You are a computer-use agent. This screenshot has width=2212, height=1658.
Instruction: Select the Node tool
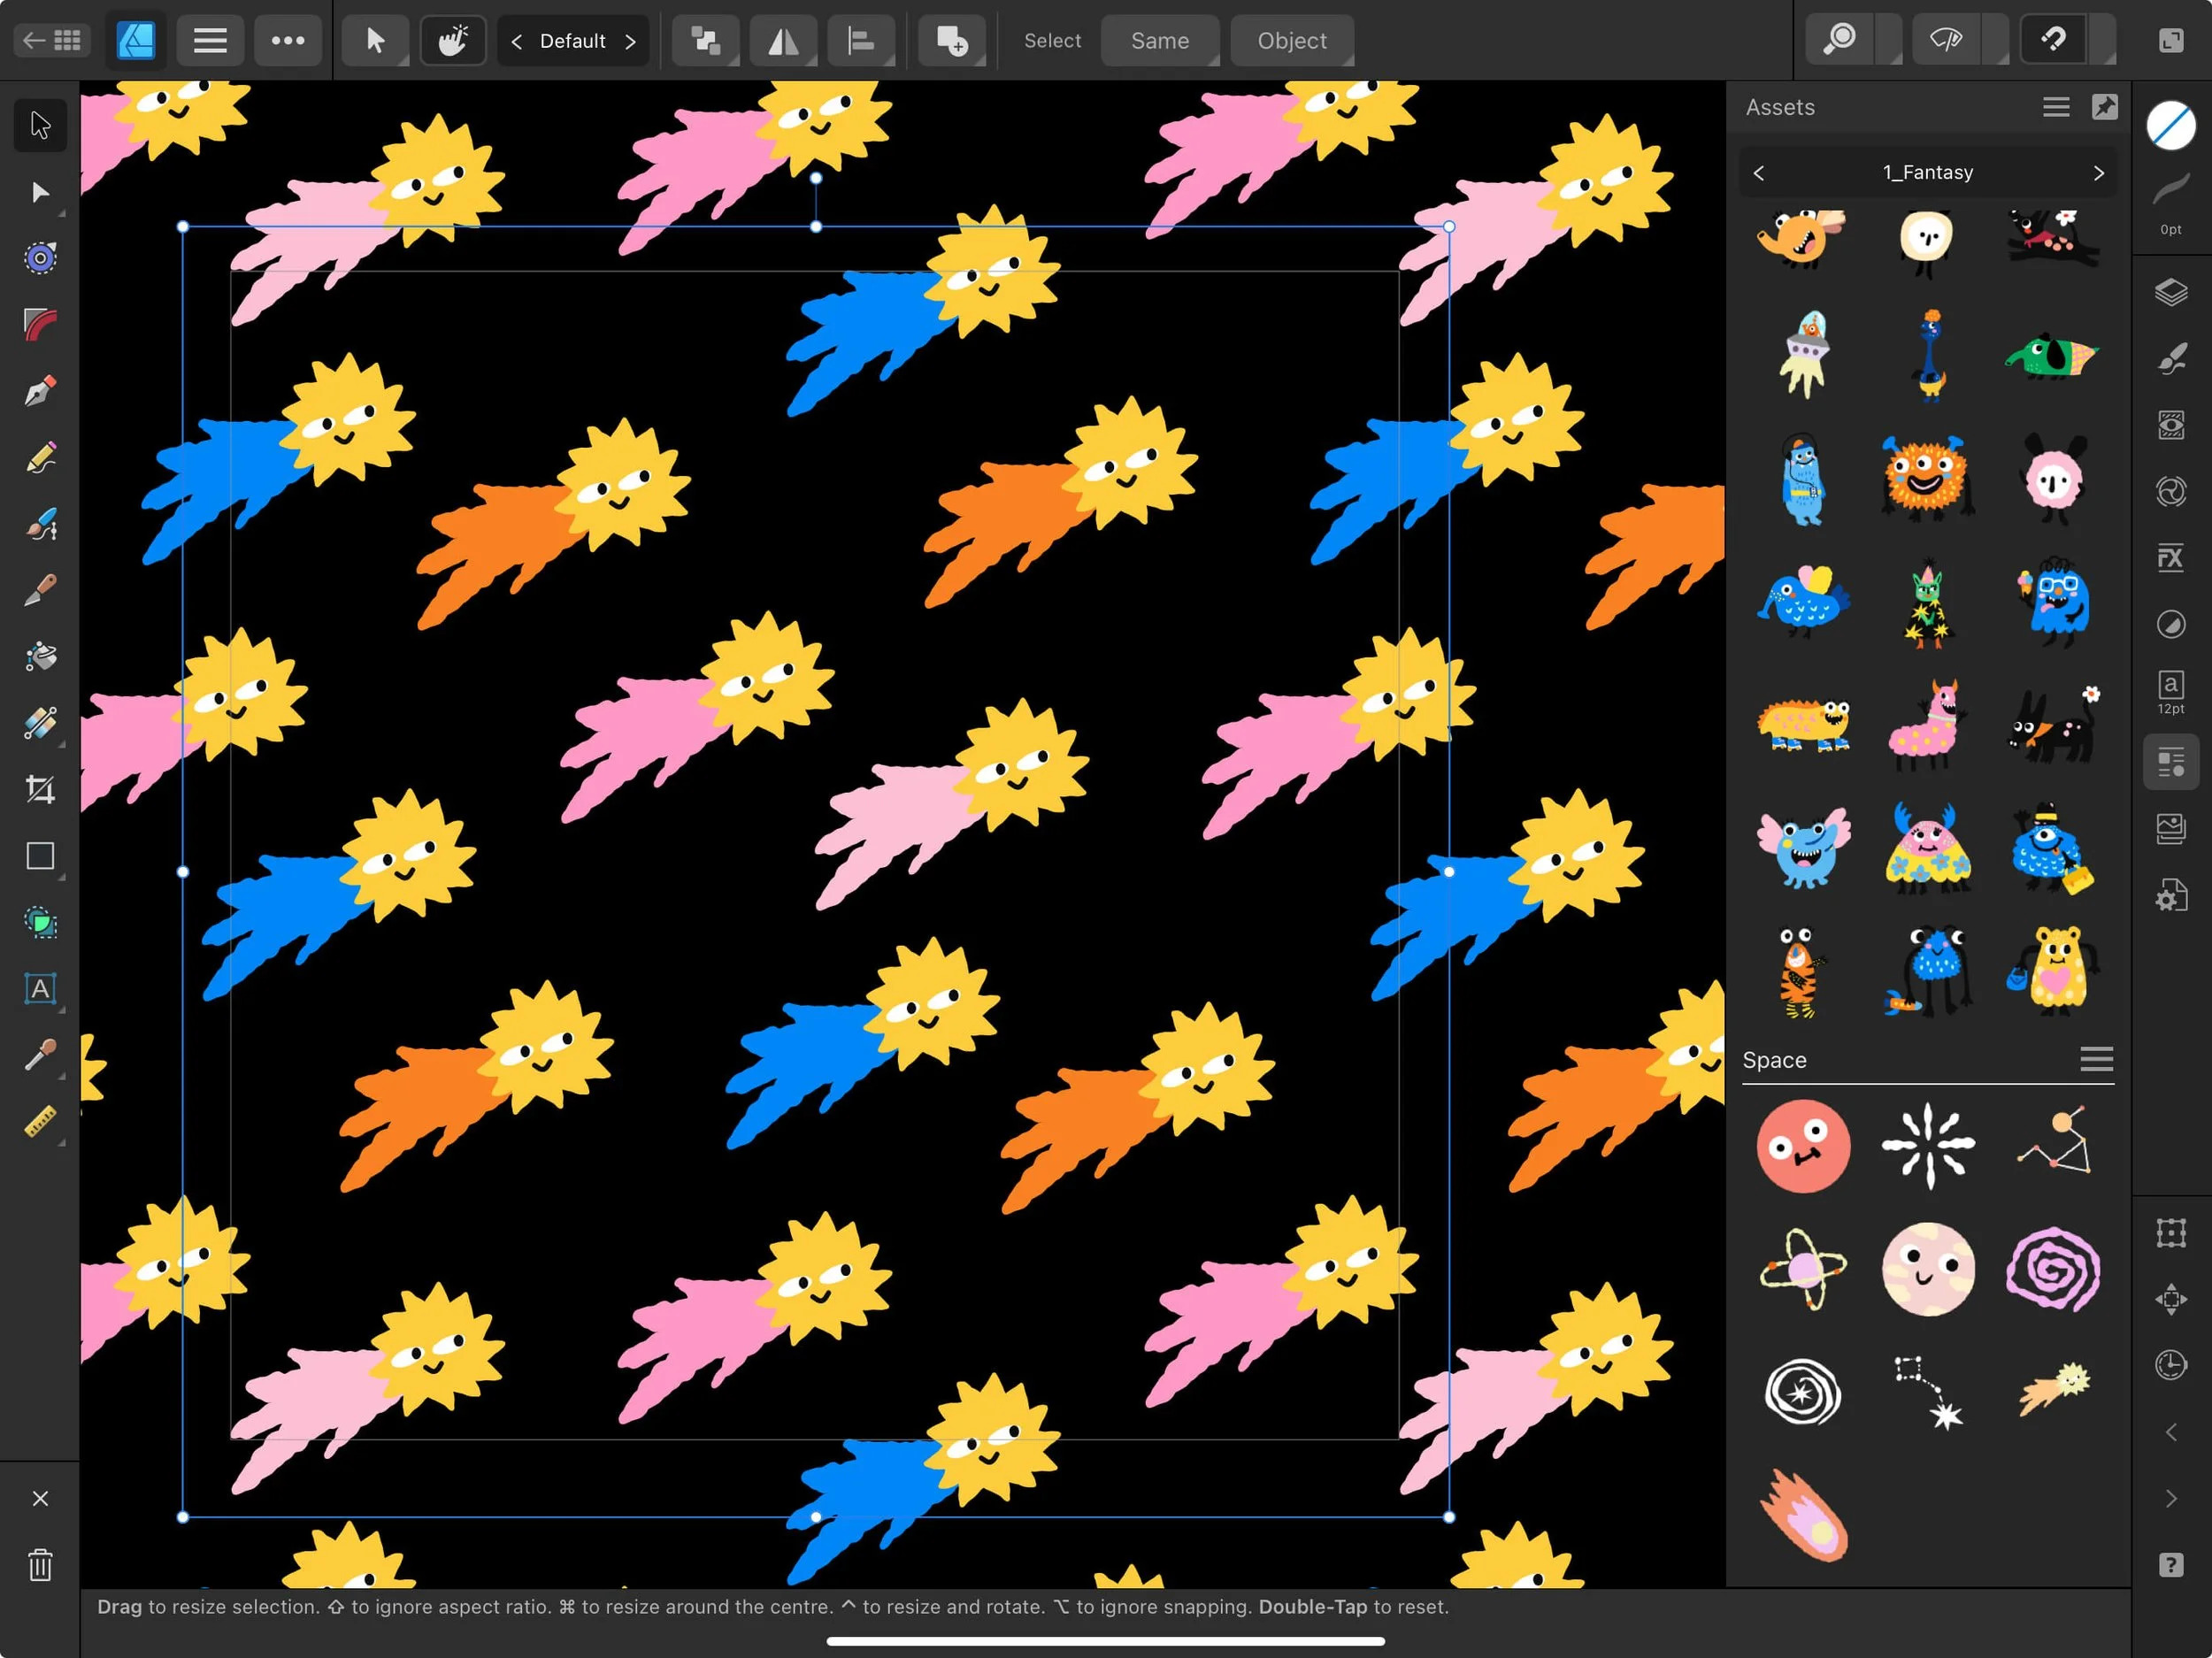click(x=40, y=192)
